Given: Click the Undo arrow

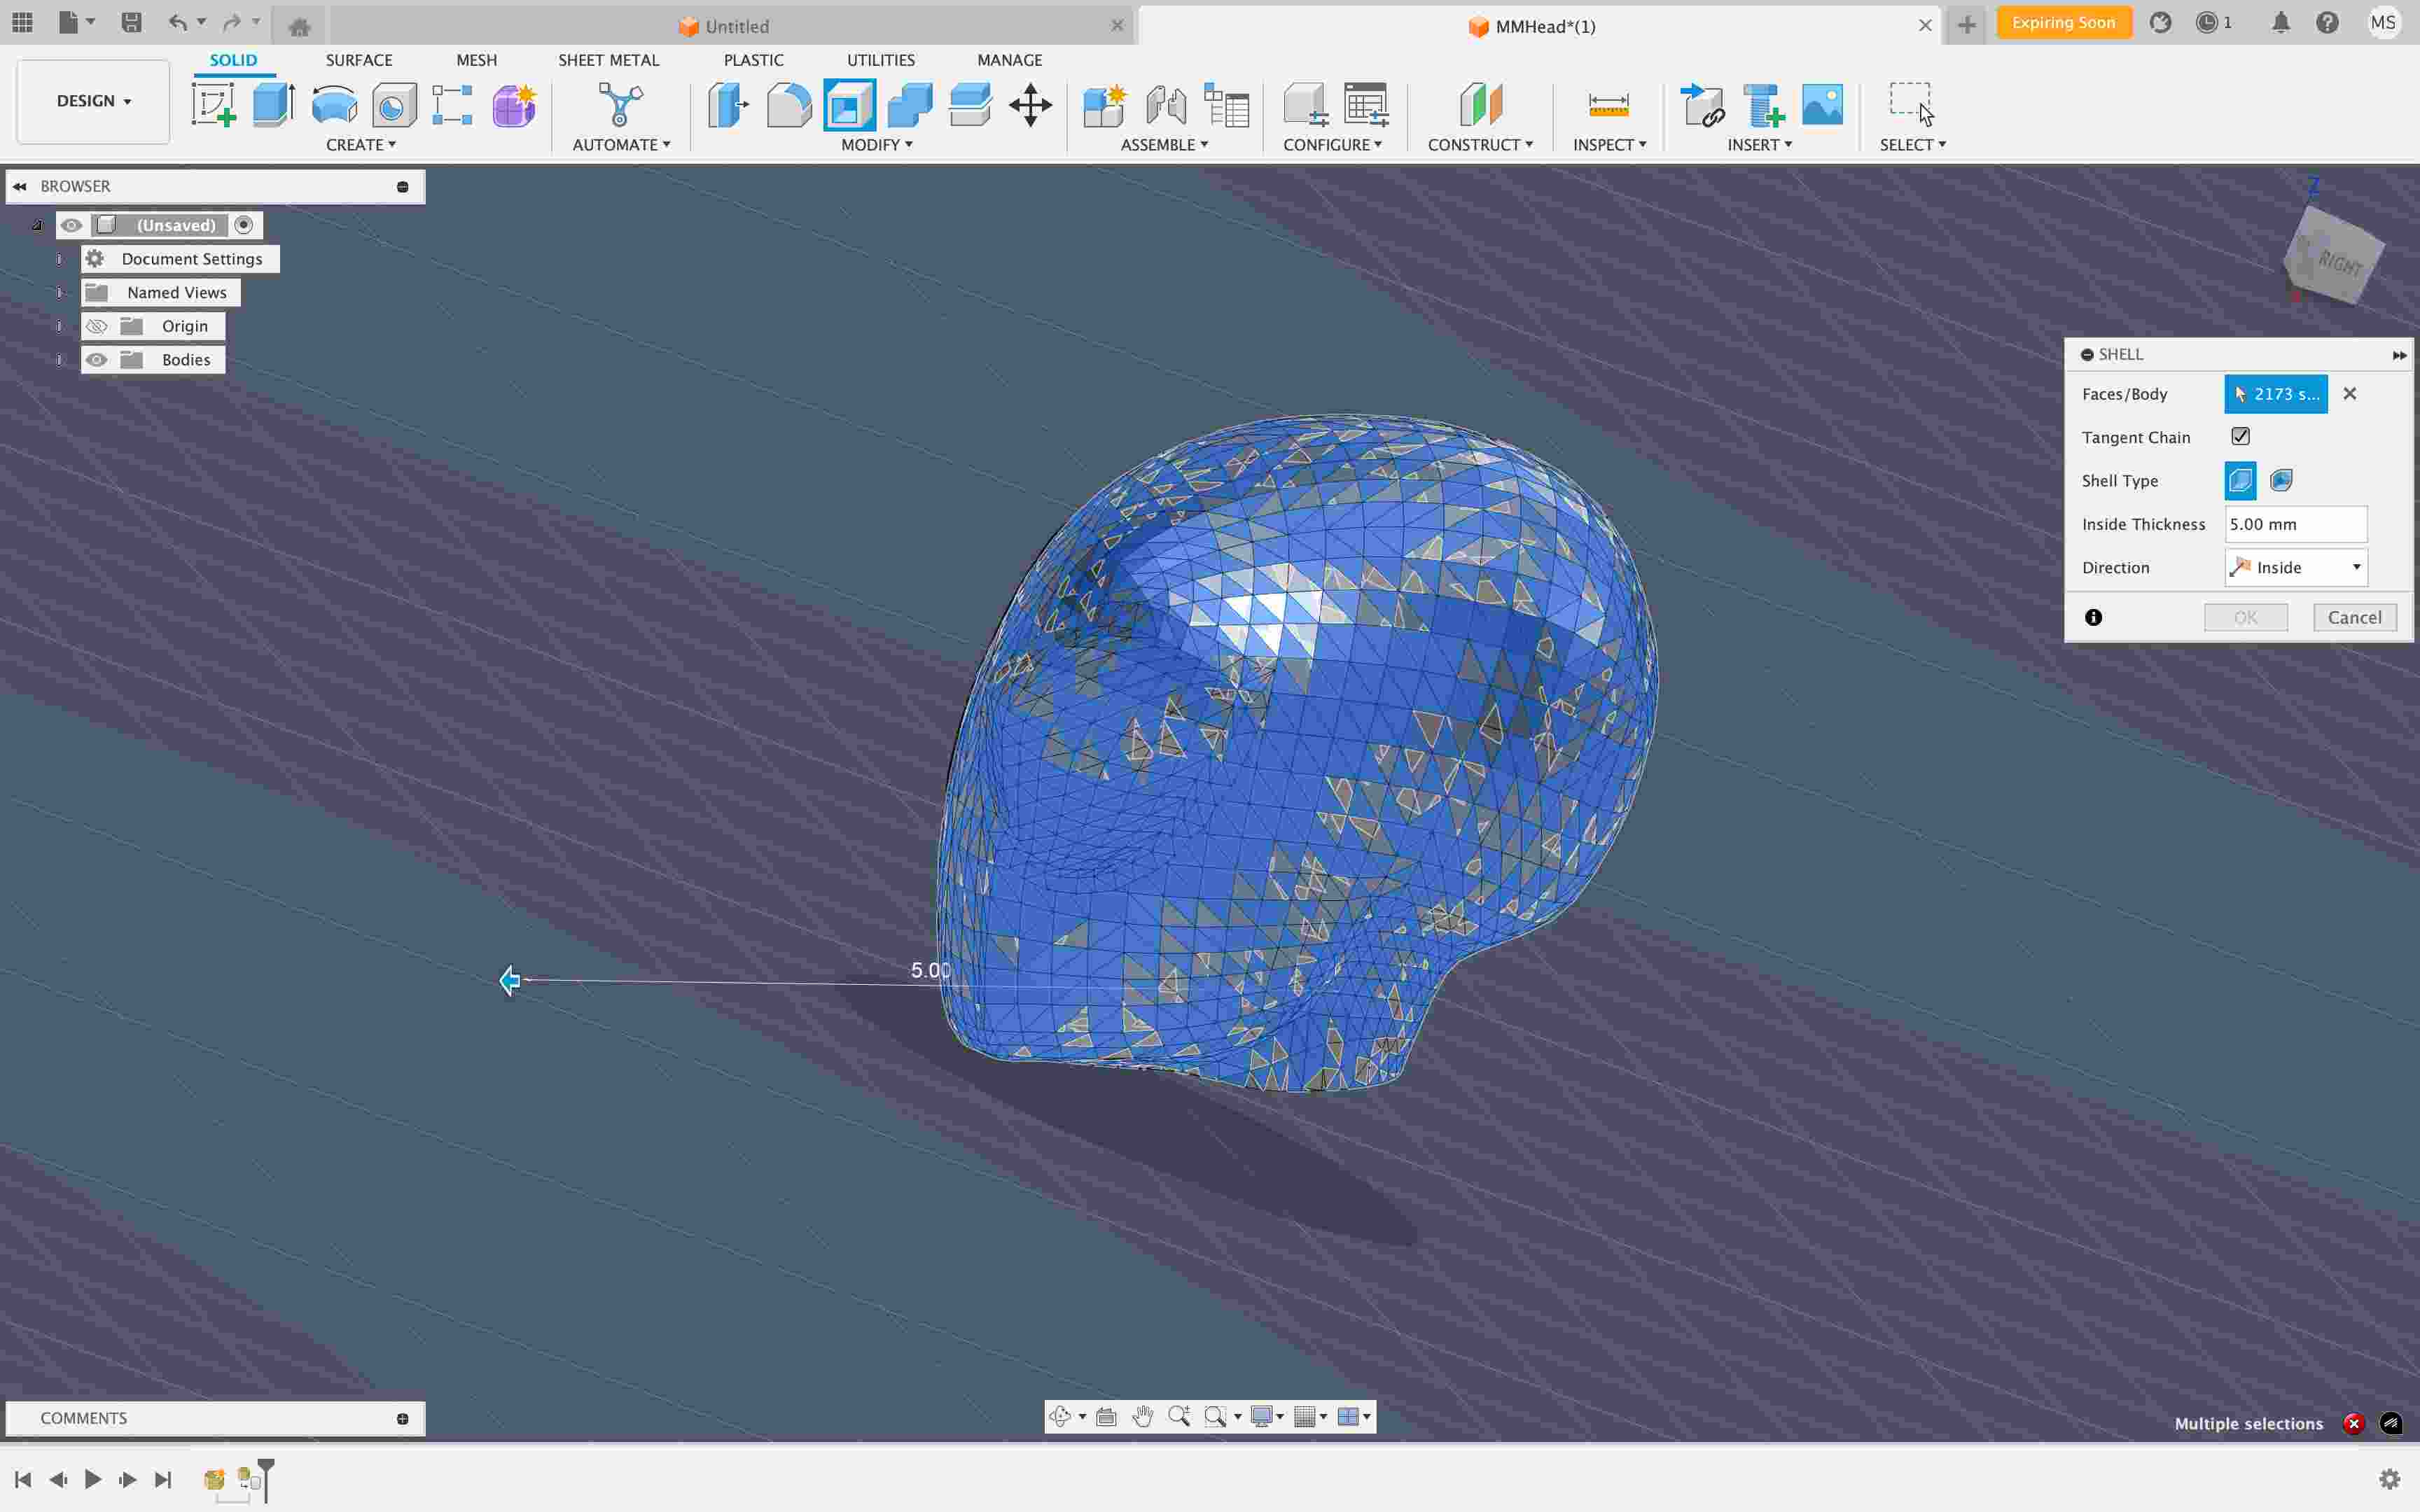Looking at the screenshot, I should (178, 22).
